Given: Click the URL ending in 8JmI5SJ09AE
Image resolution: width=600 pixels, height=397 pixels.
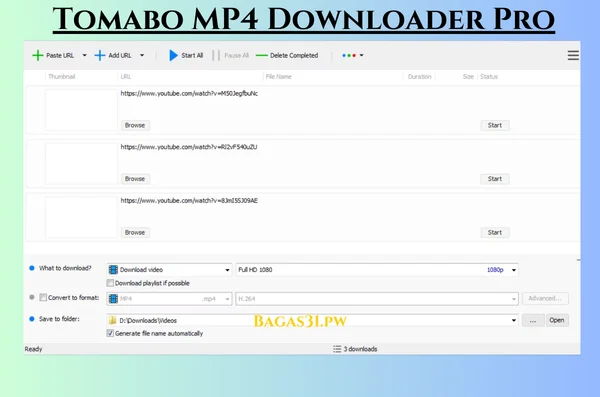Looking at the screenshot, I should point(189,201).
